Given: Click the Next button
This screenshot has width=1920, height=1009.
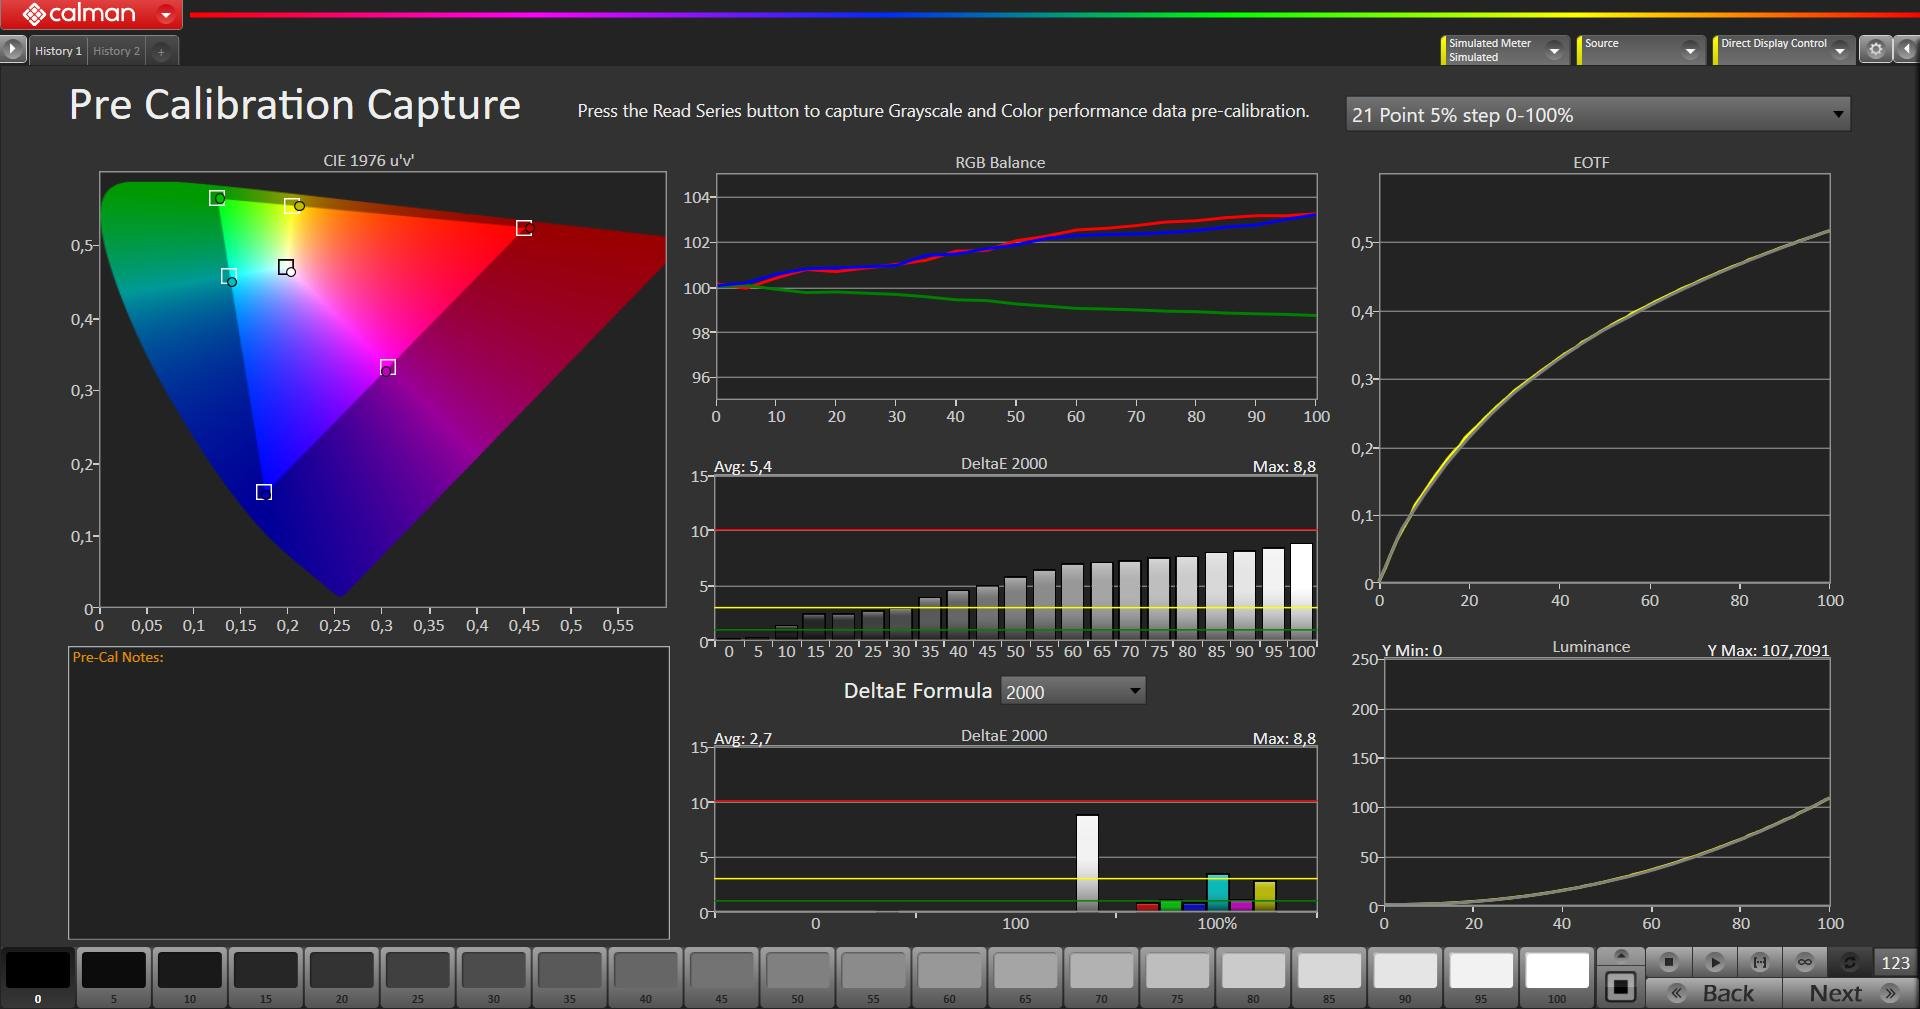Looking at the screenshot, I should (1849, 993).
